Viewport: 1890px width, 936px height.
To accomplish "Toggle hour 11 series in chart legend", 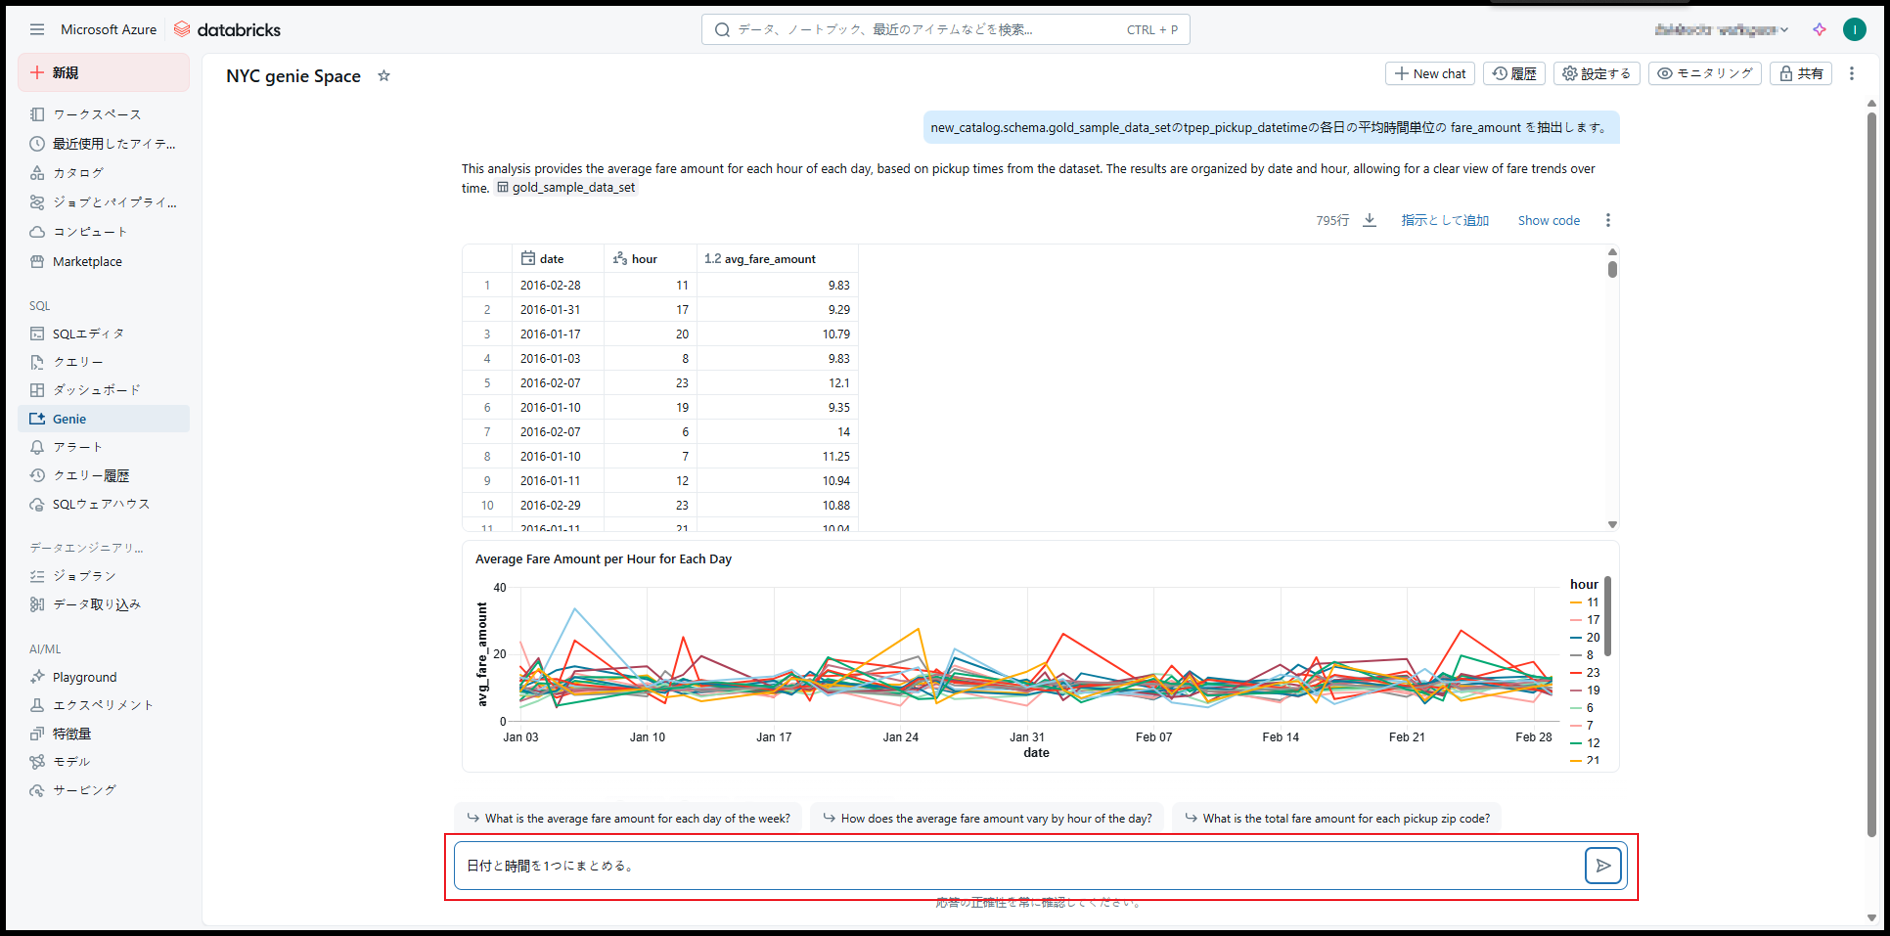I will (x=1585, y=602).
